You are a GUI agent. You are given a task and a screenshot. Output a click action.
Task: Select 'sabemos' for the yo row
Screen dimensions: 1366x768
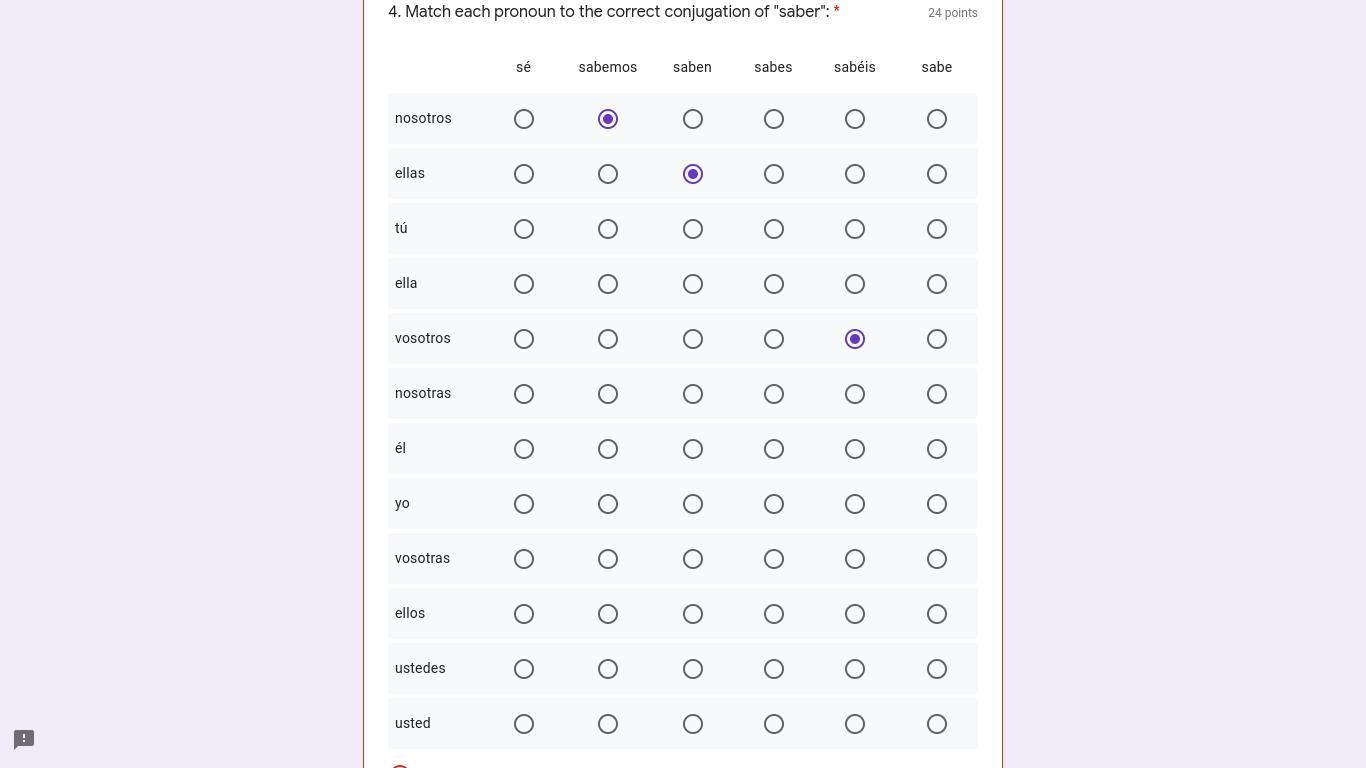607,504
